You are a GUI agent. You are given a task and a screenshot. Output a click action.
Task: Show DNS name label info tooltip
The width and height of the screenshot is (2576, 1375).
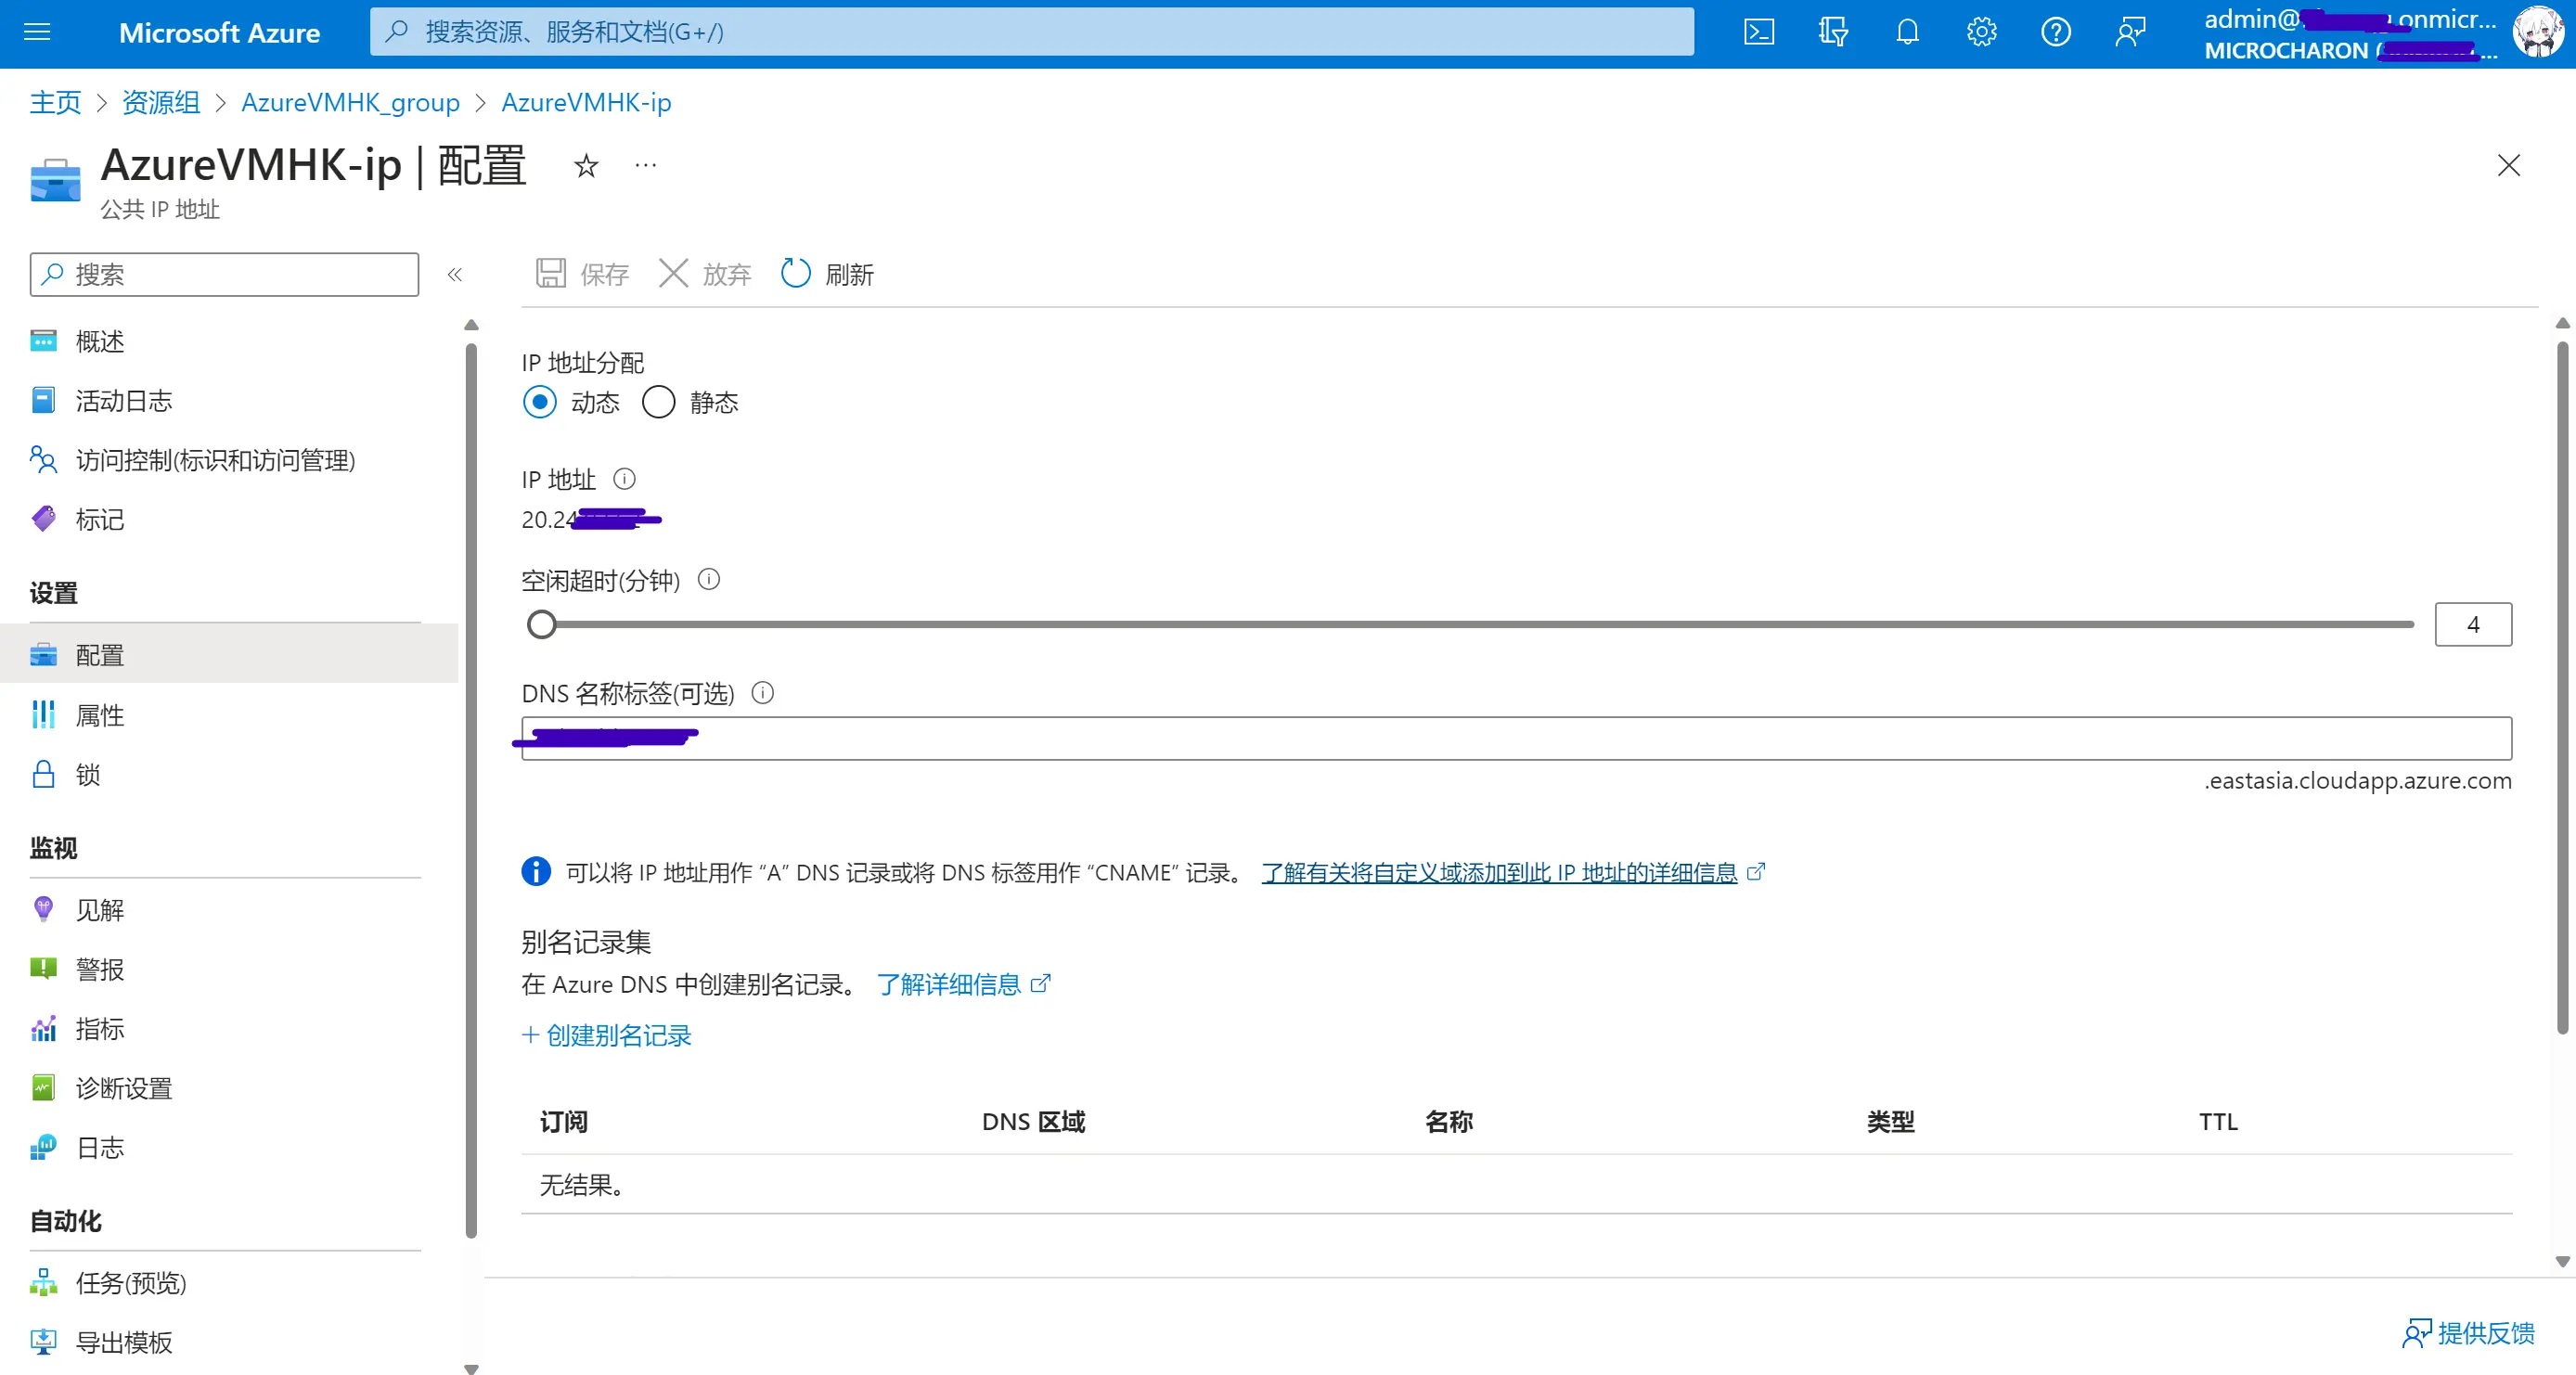pyautogui.click(x=762, y=693)
